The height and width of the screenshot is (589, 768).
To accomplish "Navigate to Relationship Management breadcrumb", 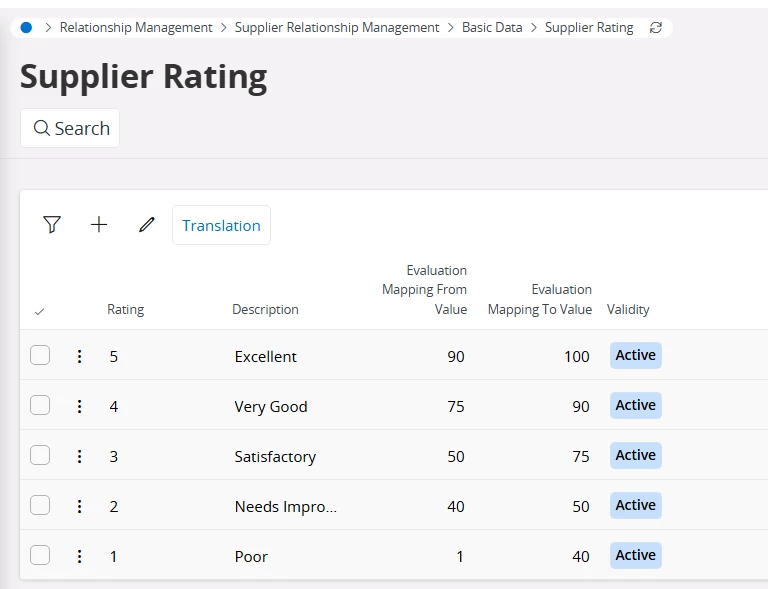I will (x=136, y=28).
